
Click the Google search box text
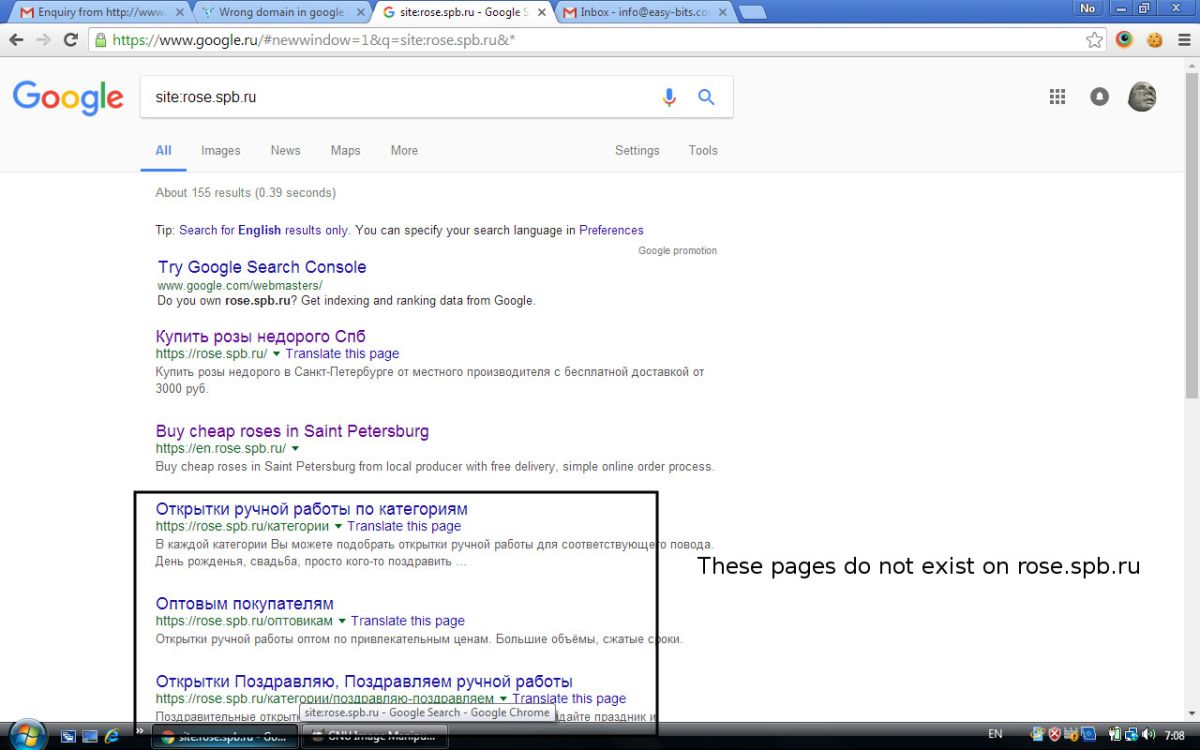coord(206,97)
